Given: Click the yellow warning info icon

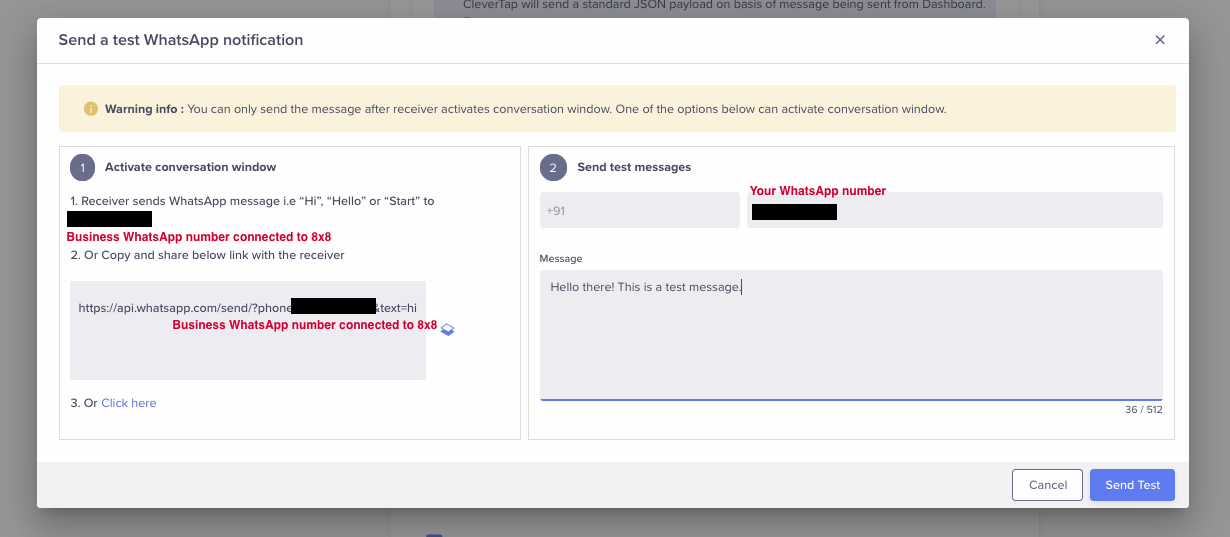Looking at the screenshot, I should (x=91, y=109).
